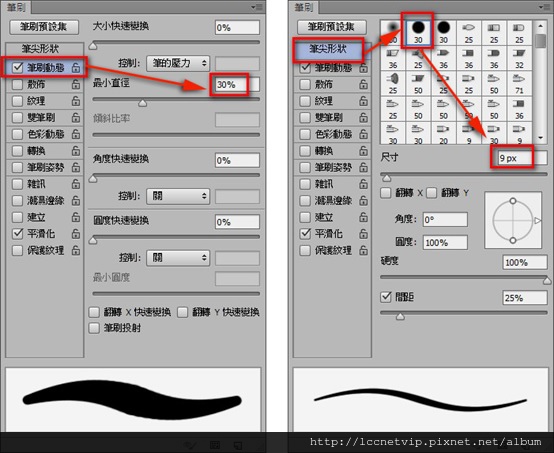Open 控制 dropdown under 圓度快速變換
554x453 pixels.
(178, 258)
